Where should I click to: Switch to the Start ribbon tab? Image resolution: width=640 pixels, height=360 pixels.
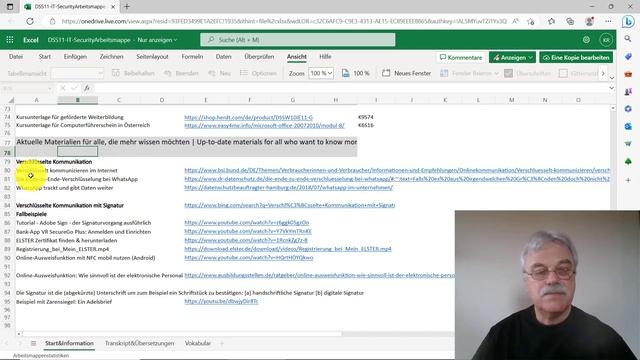(x=44, y=57)
